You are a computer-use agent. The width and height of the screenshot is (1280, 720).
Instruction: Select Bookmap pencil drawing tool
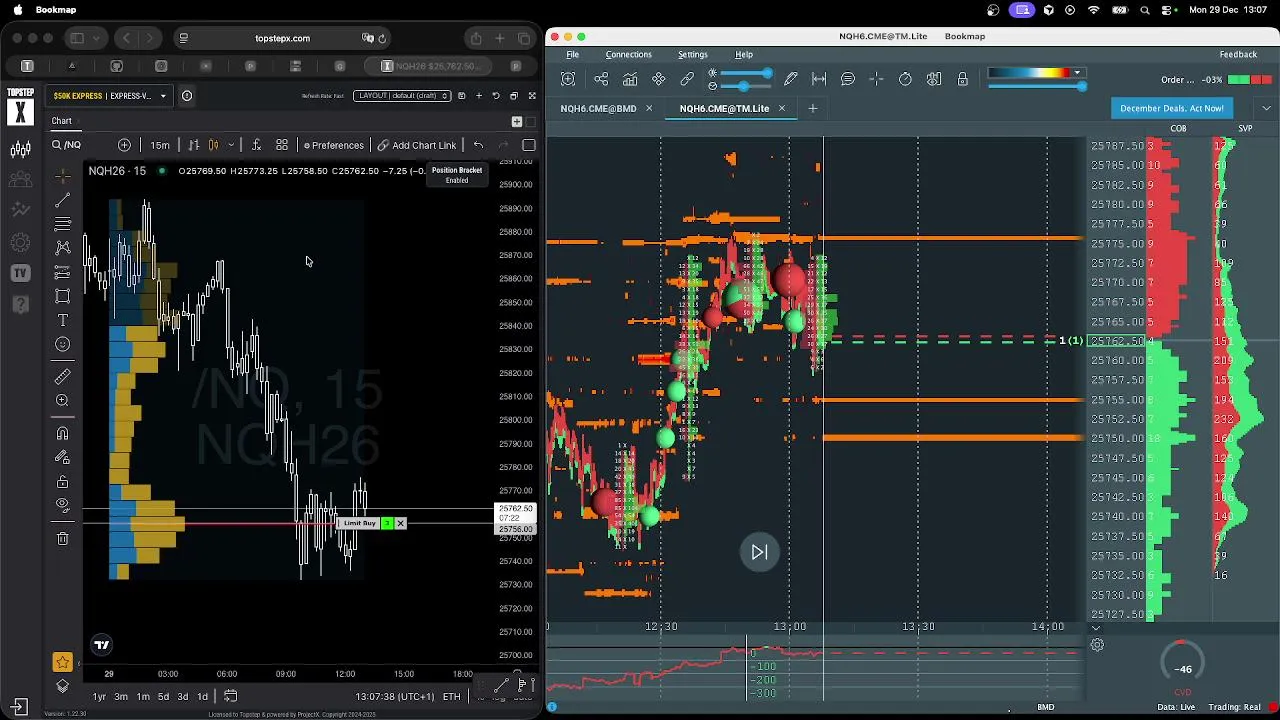791,79
